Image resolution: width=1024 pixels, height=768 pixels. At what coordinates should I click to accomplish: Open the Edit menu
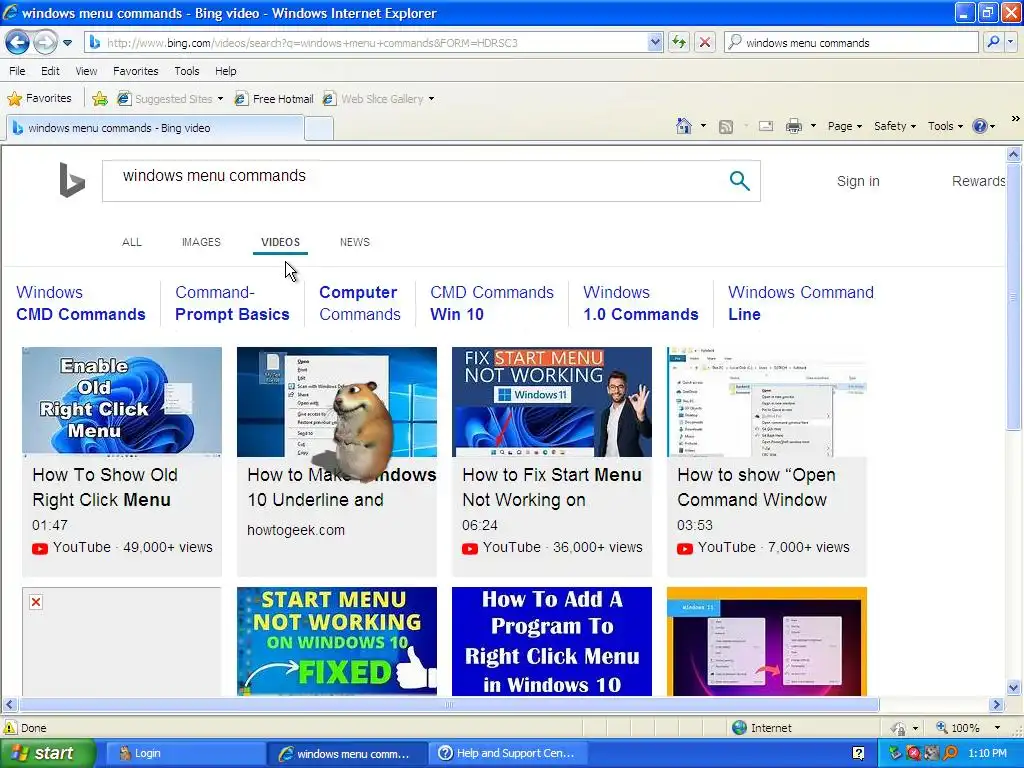point(50,71)
